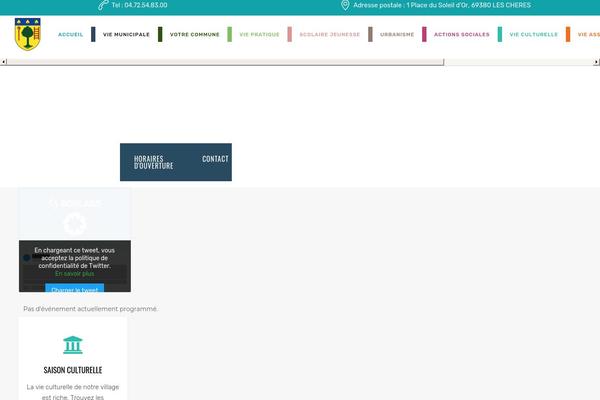Screen dimensions: 600x400
Task: Open the Scolaire Jeunesse menu
Action: click(329, 34)
